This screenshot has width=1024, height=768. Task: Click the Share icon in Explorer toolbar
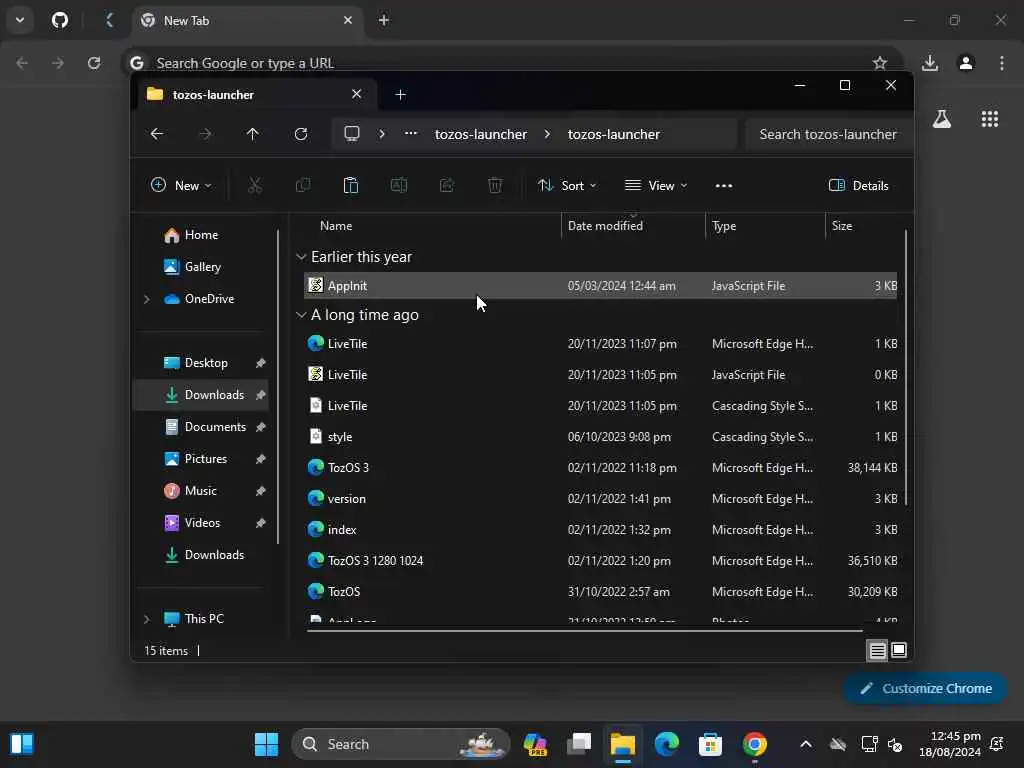pyautogui.click(x=447, y=185)
